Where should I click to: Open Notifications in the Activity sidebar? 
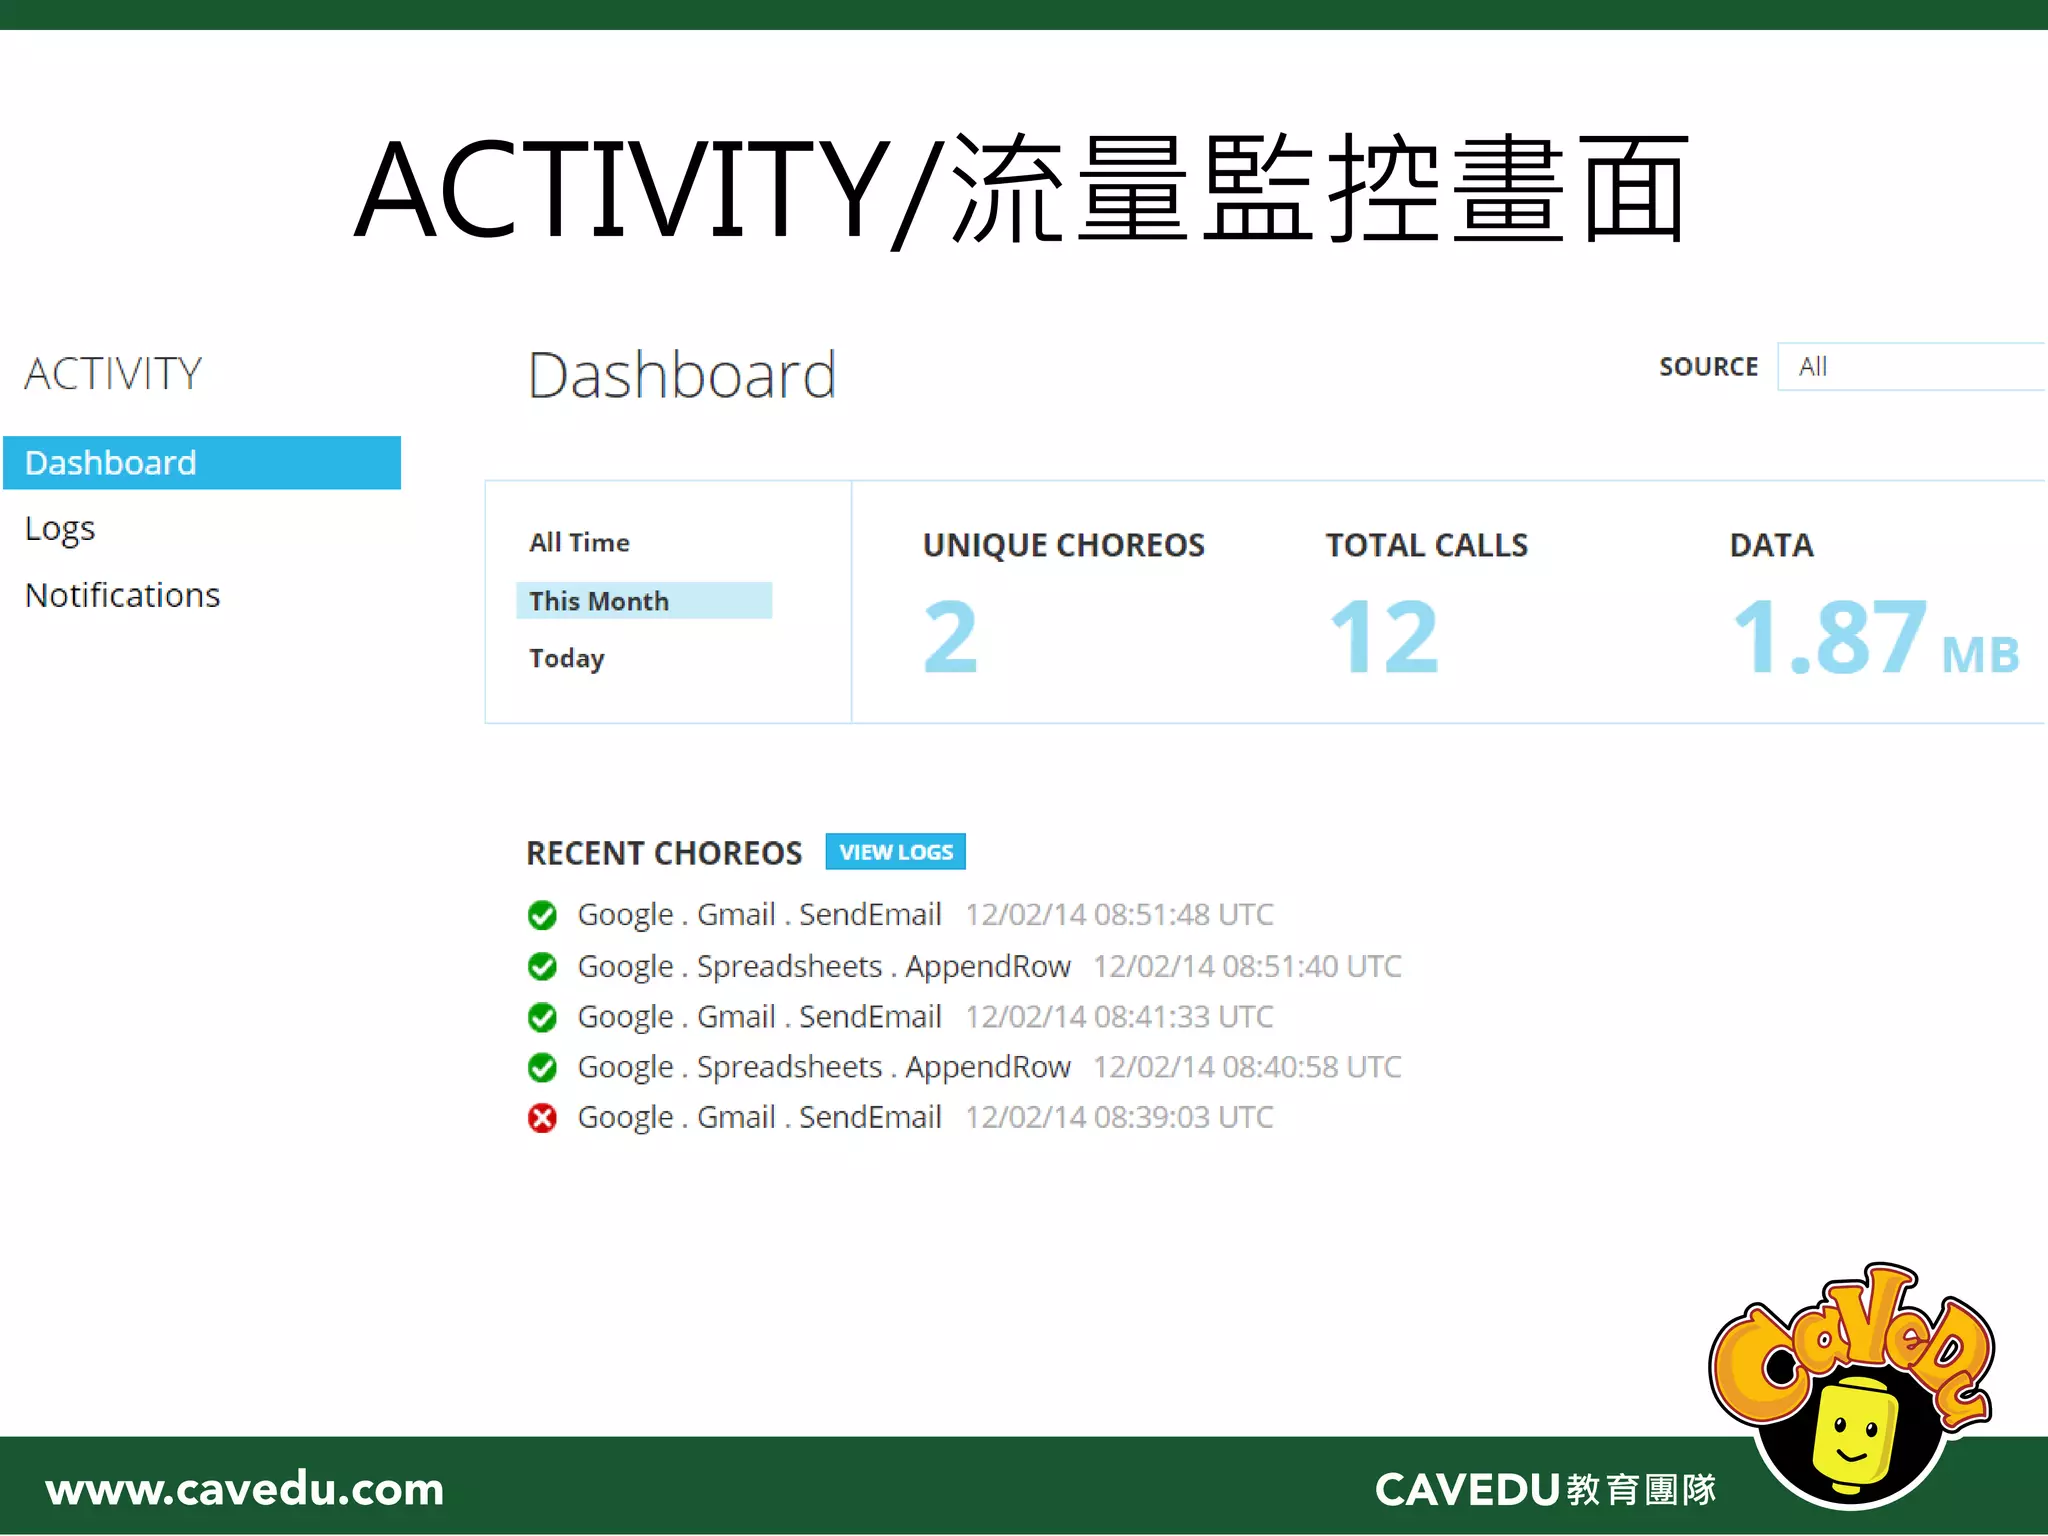click(x=122, y=595)
